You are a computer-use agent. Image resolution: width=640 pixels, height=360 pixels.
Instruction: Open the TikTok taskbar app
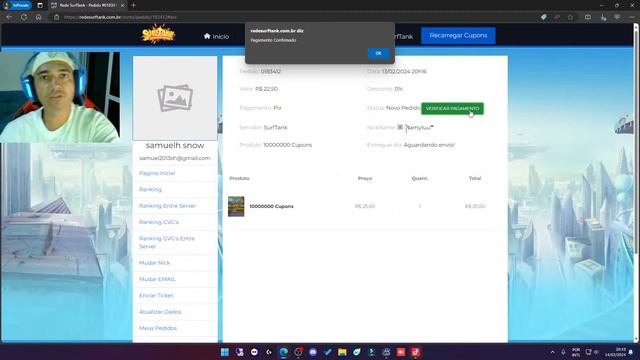pos(416,352)
